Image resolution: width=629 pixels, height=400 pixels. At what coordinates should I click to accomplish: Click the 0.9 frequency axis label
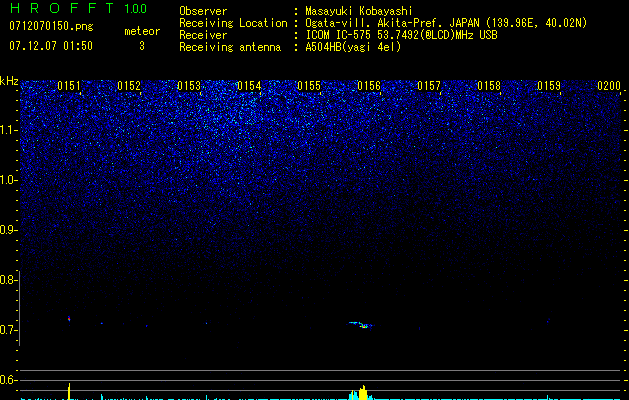(x=9, y=230)
